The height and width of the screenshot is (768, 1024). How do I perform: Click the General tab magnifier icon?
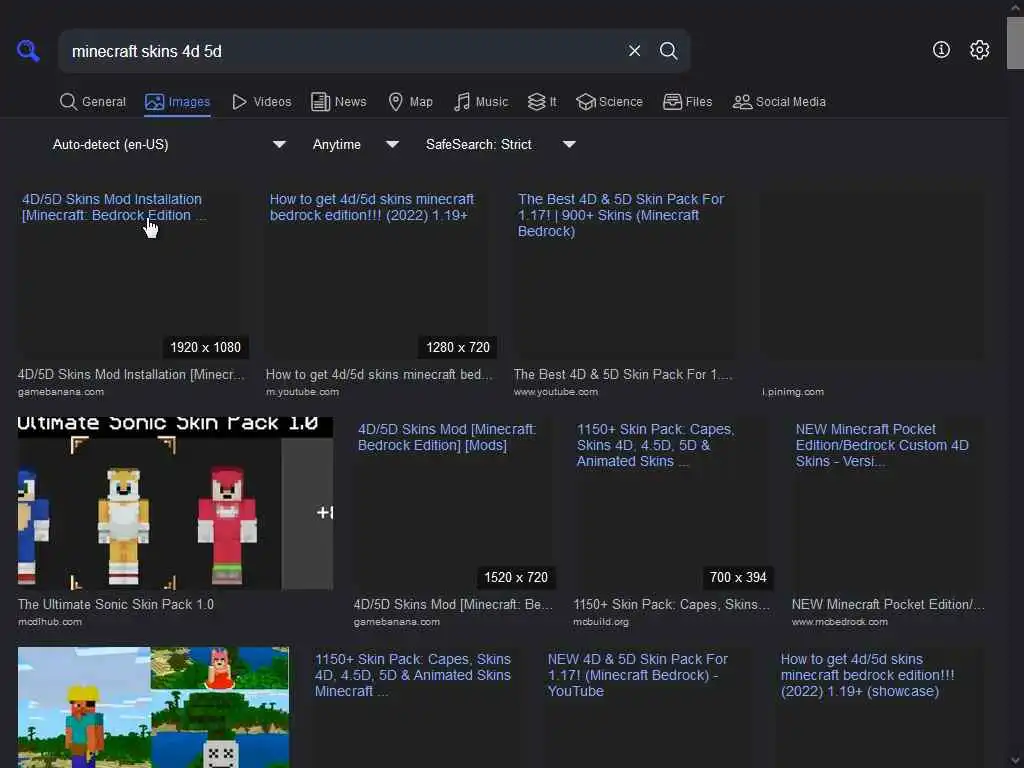tap(68, 102)
